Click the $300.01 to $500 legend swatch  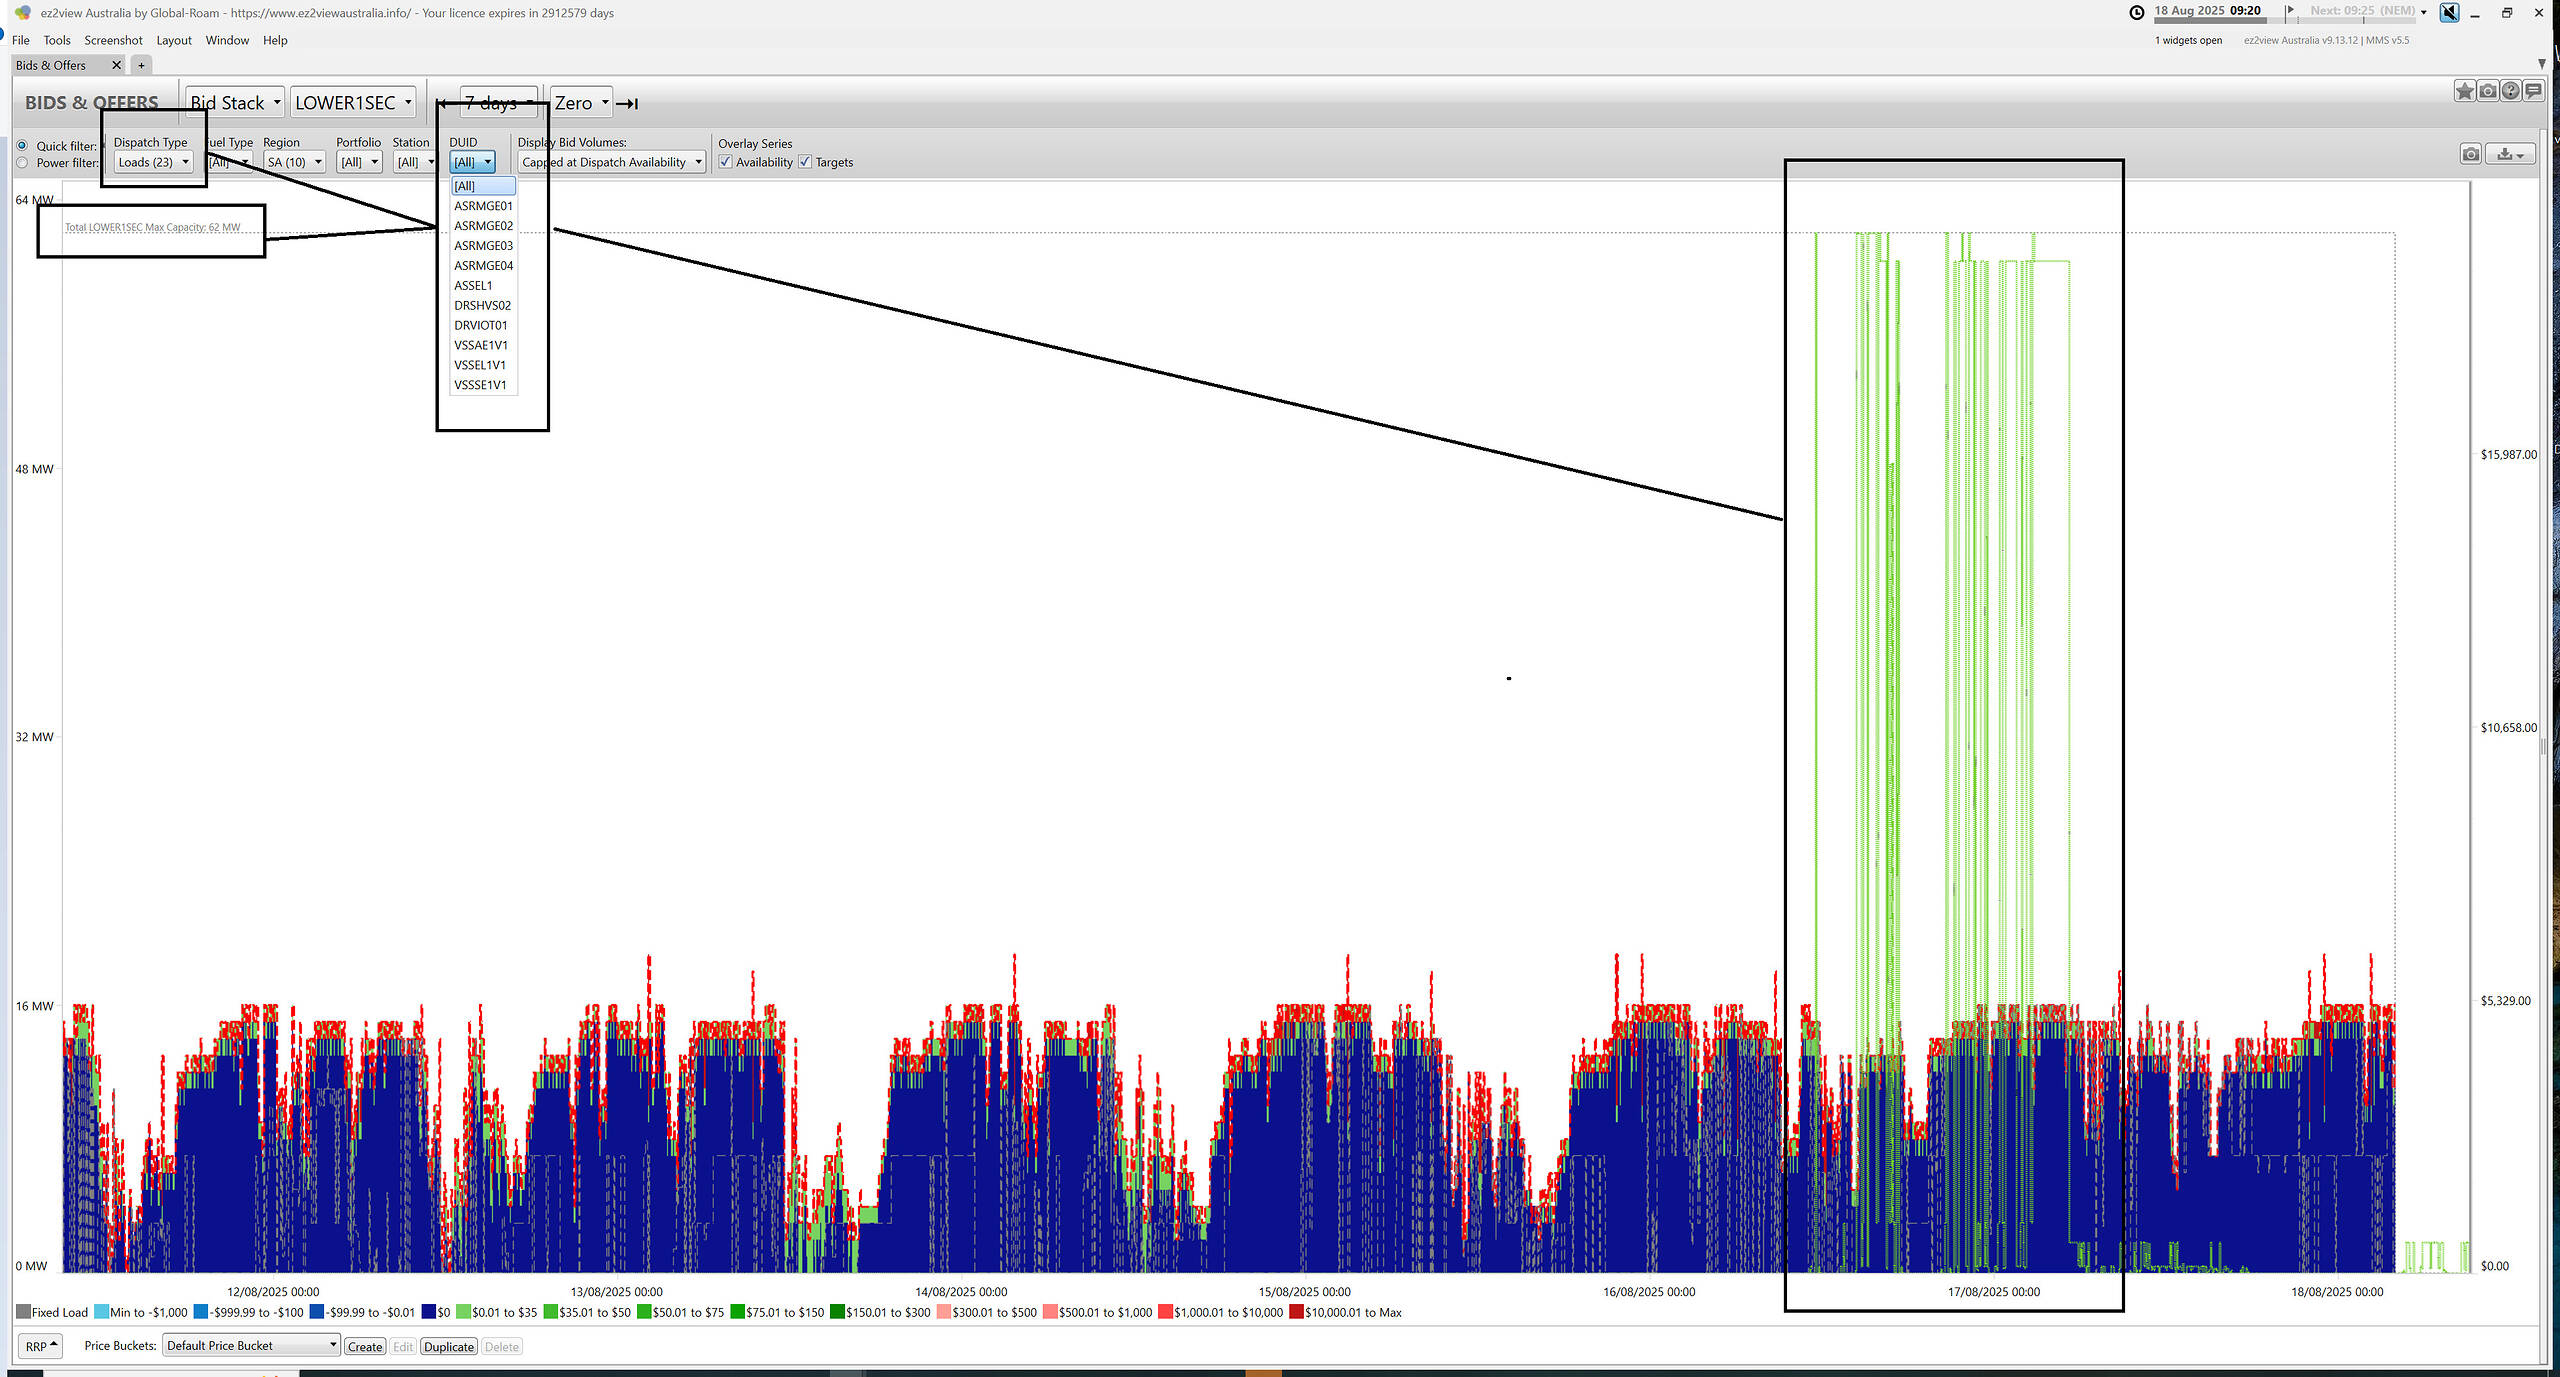coord(944,1312)
